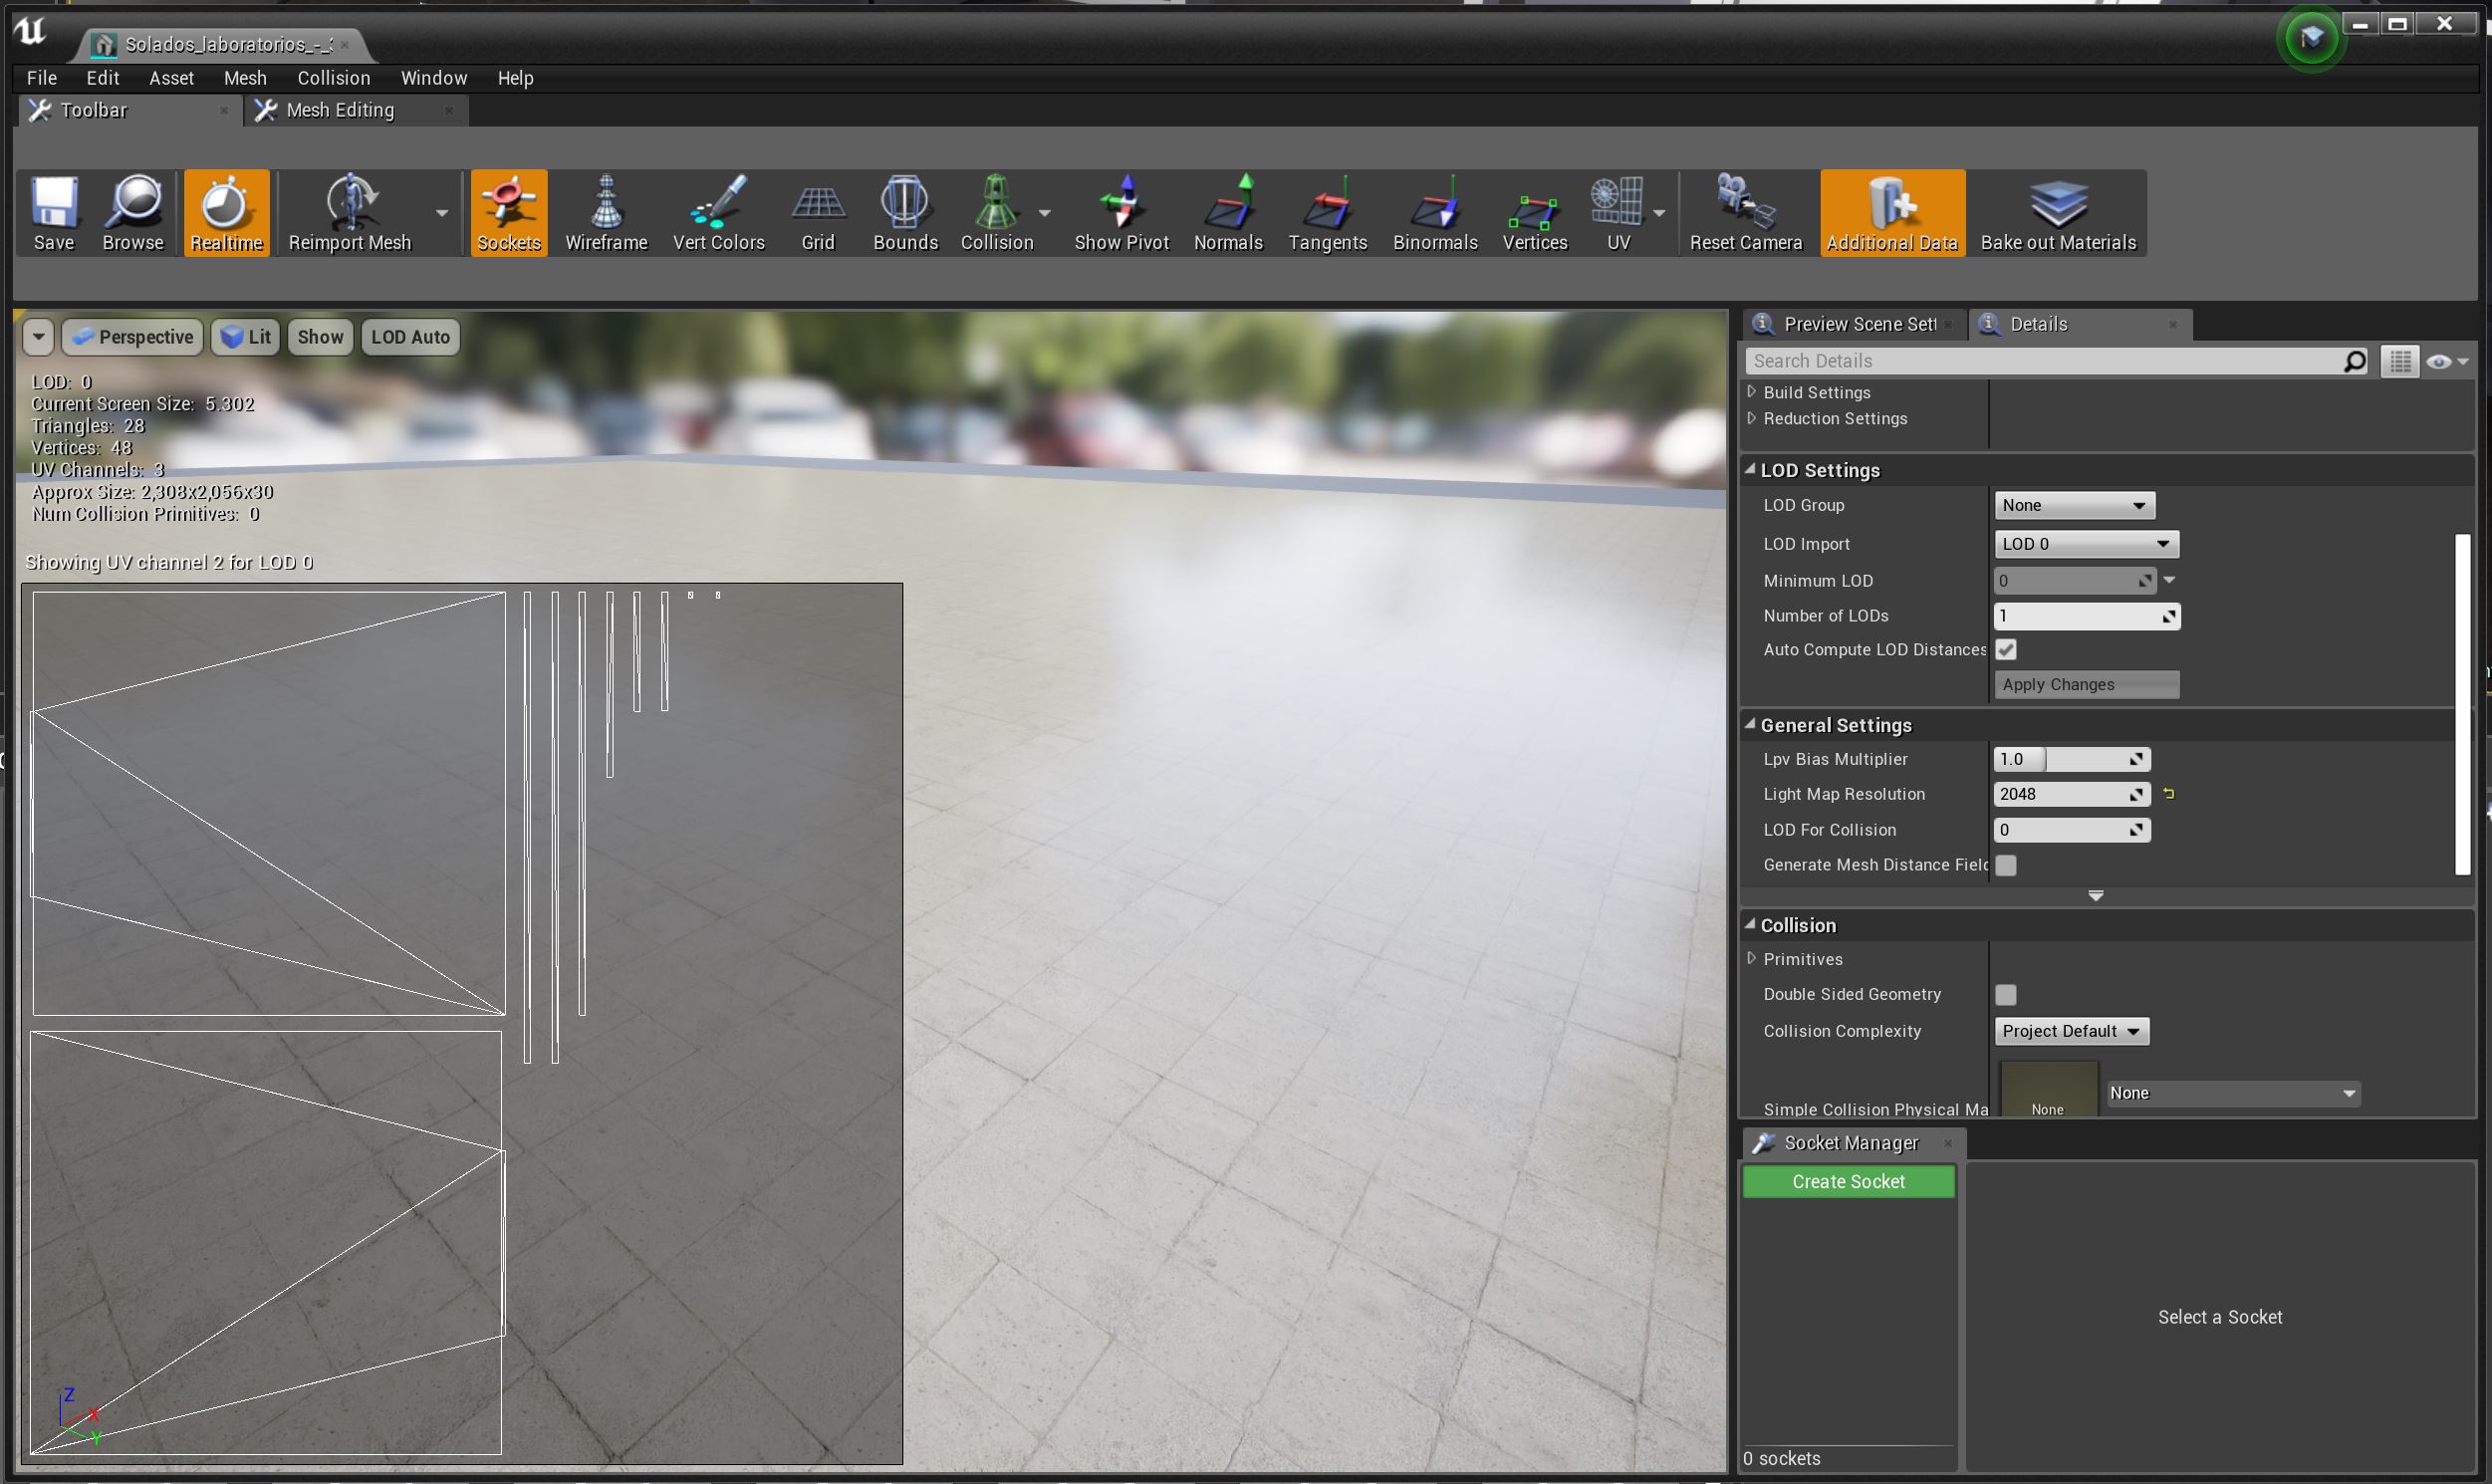
Task: Enable Generate Mesh Distance Field checkbox
Action: [2006, 866]
